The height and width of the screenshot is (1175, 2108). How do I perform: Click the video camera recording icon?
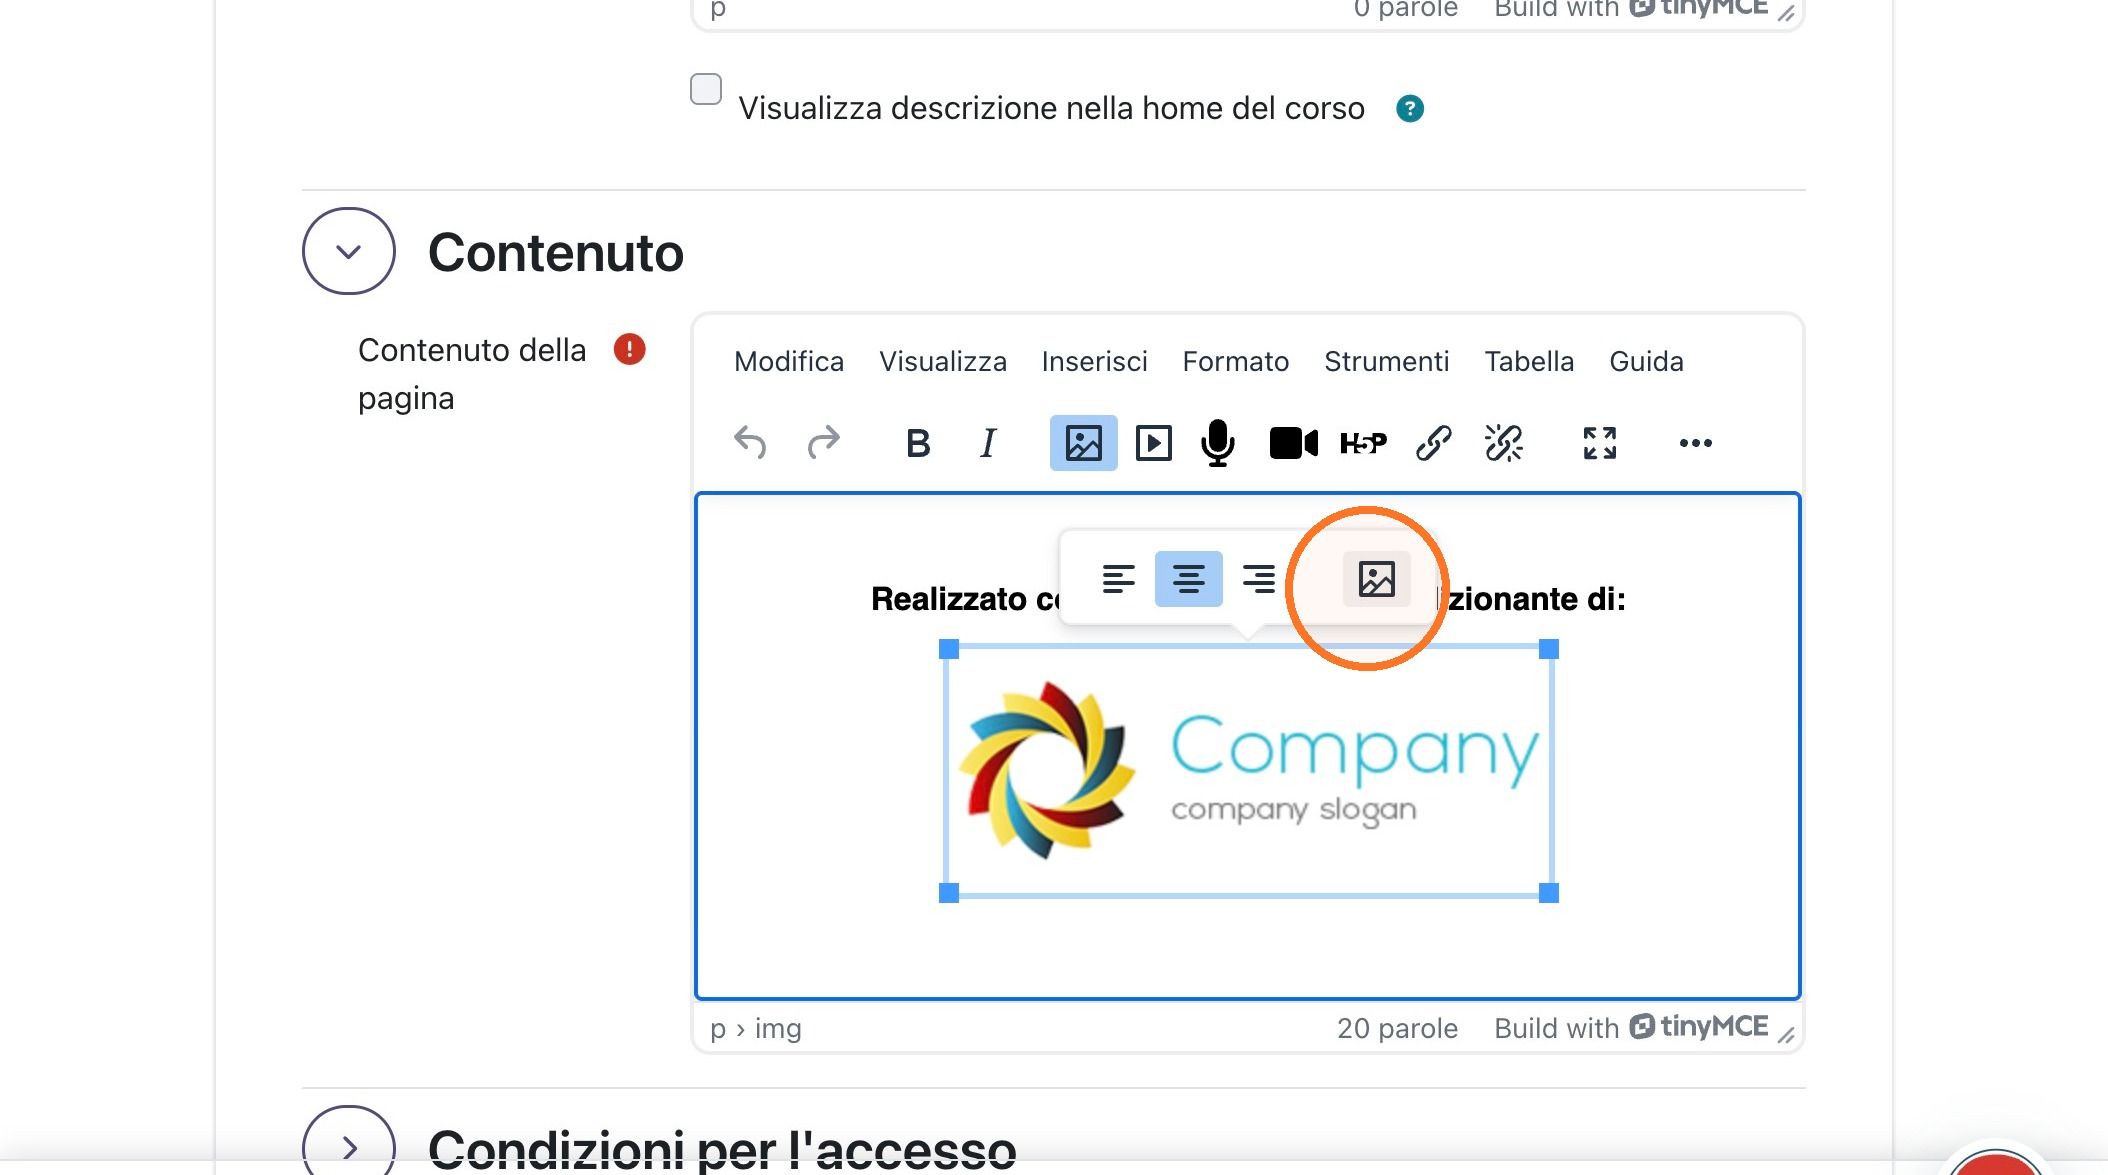[x=1293, y=442]
